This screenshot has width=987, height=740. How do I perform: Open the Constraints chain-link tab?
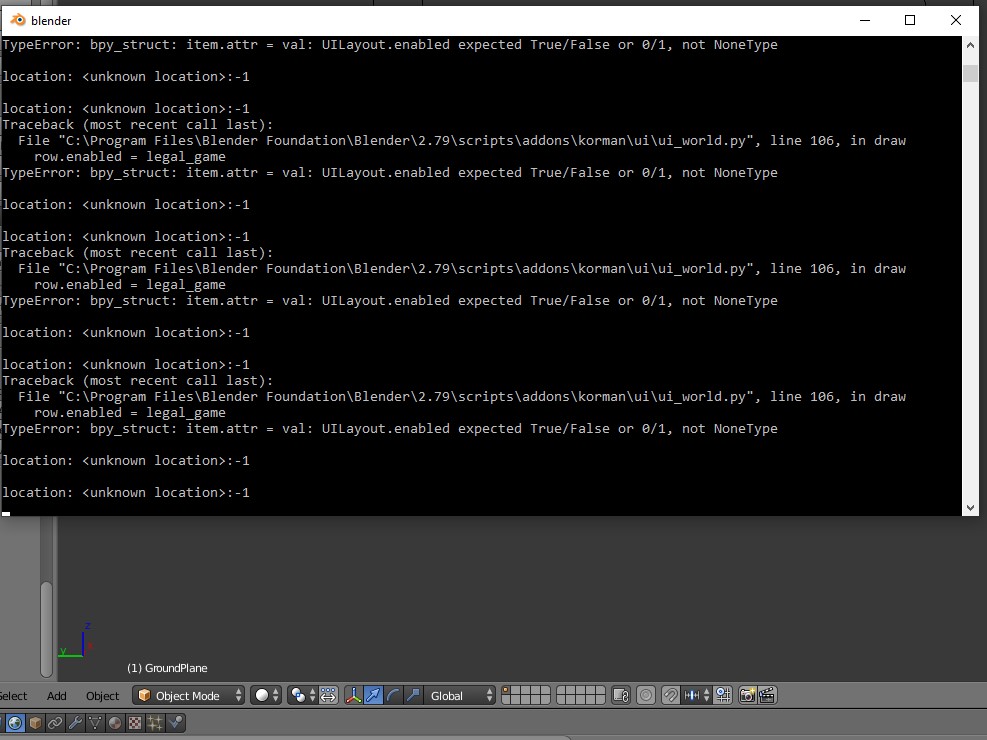[x=55, y=723]
